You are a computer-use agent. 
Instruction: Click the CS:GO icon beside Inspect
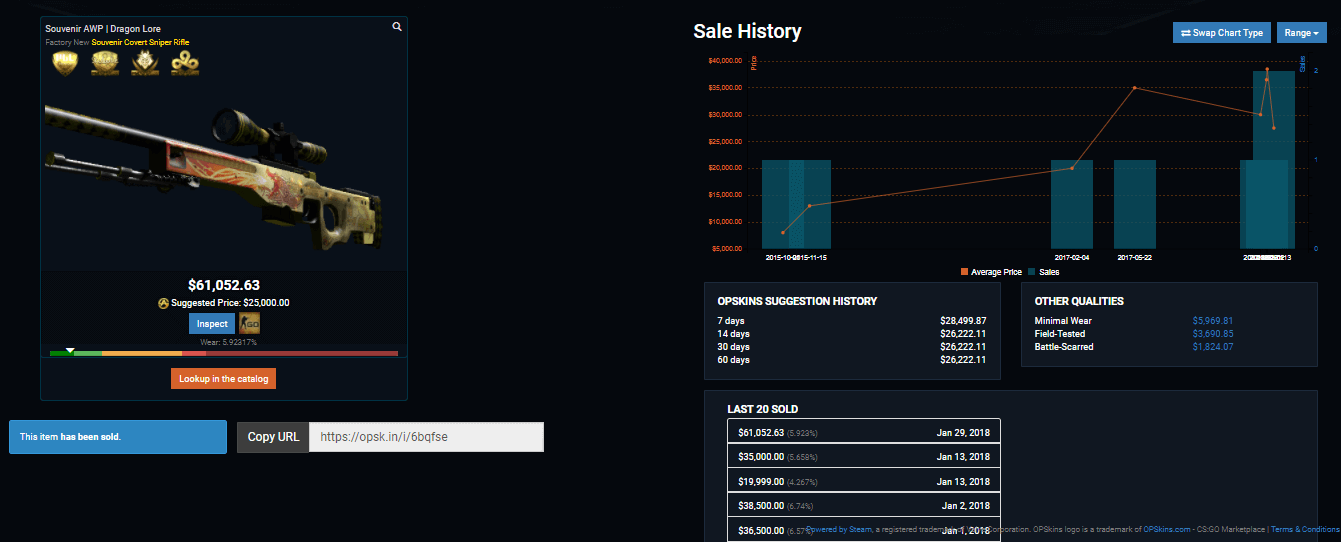[x=250, y=324]
